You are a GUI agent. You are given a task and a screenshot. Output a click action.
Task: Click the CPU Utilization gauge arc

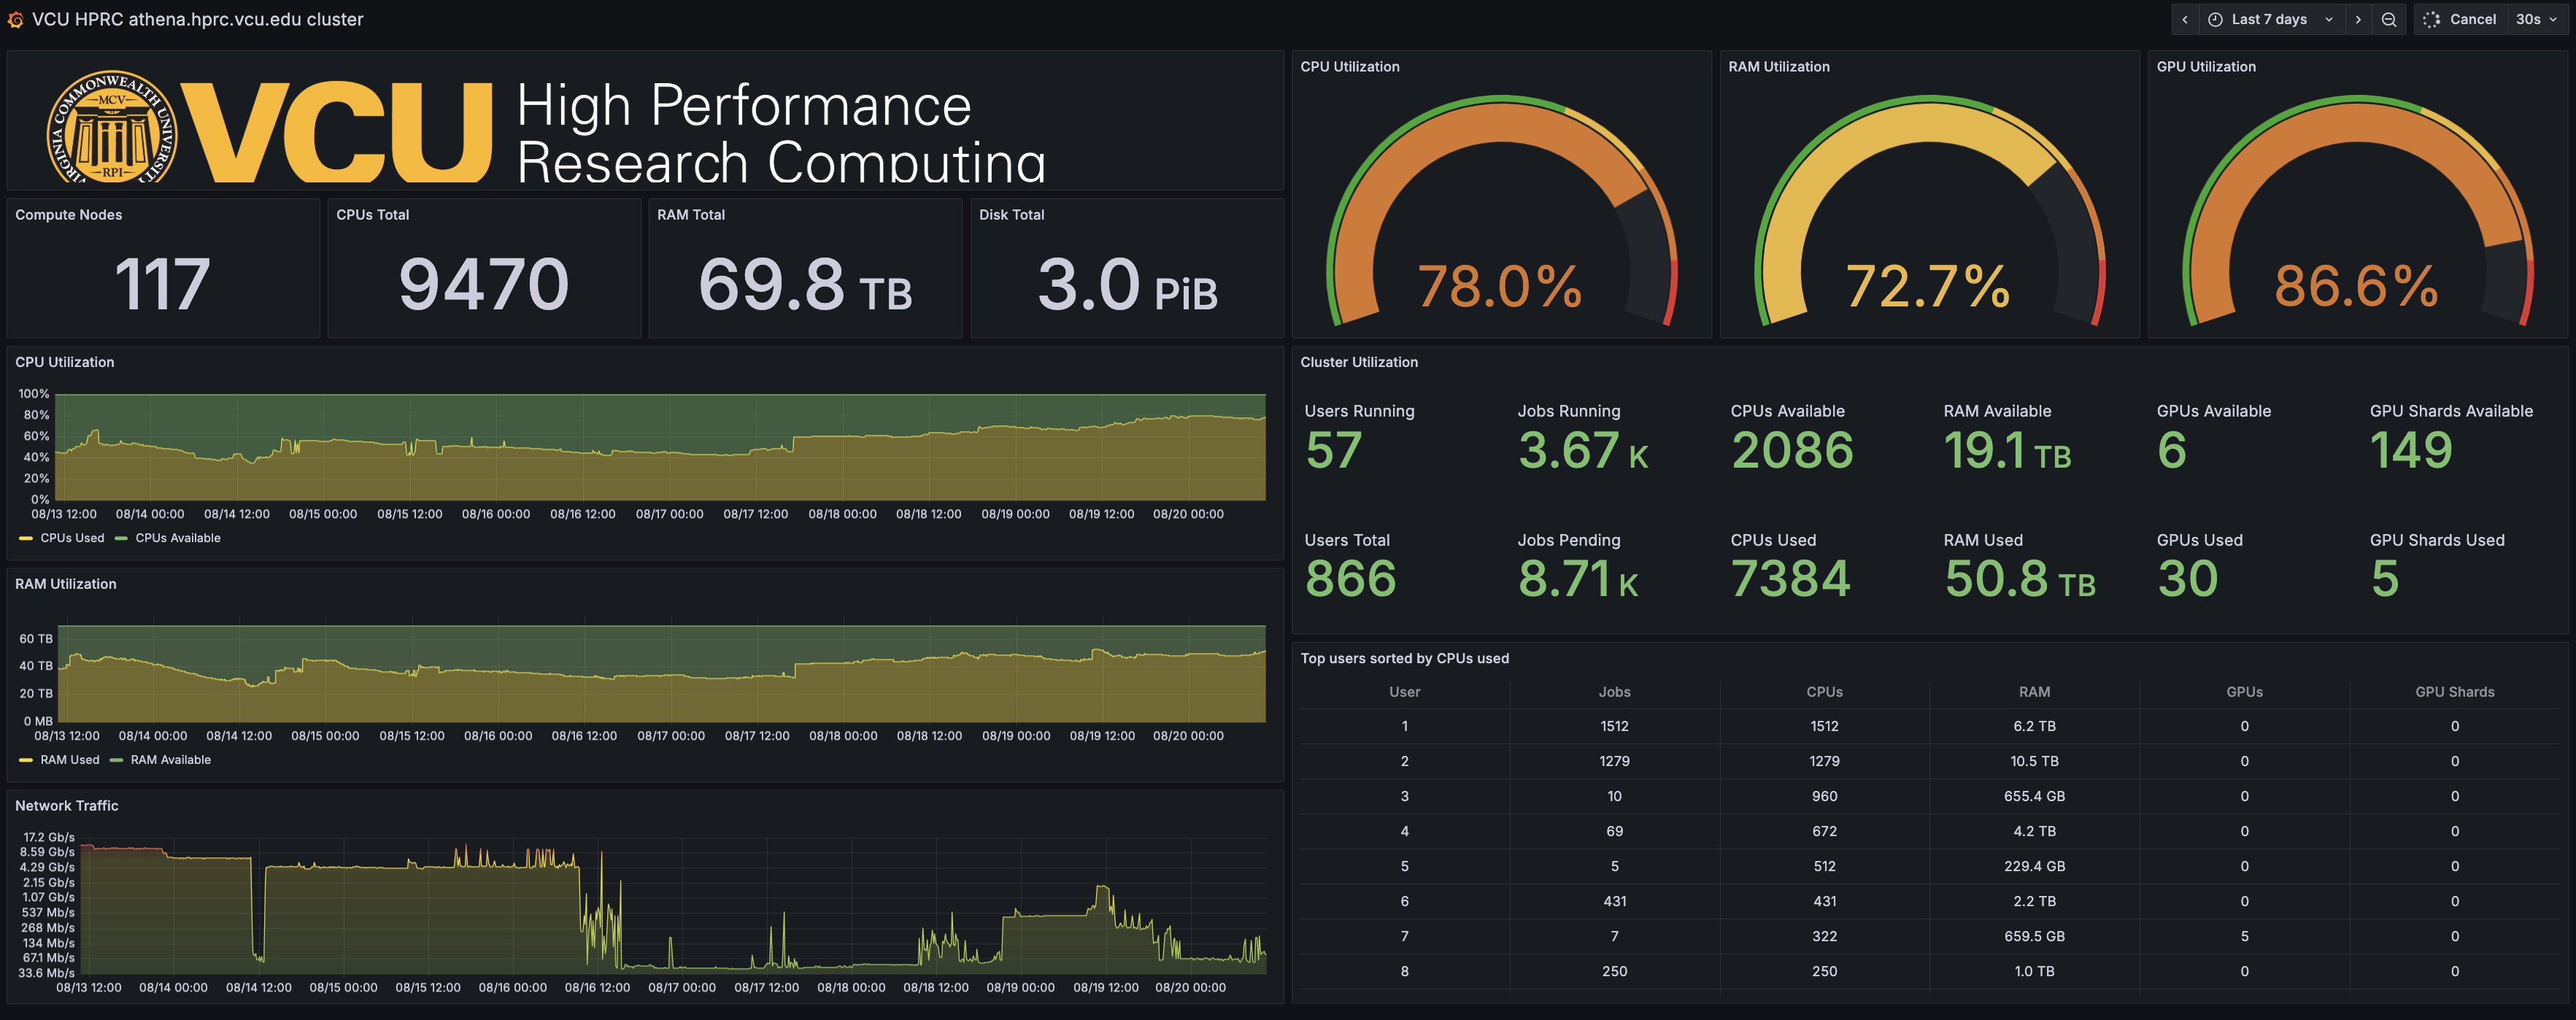(1500, 125)
